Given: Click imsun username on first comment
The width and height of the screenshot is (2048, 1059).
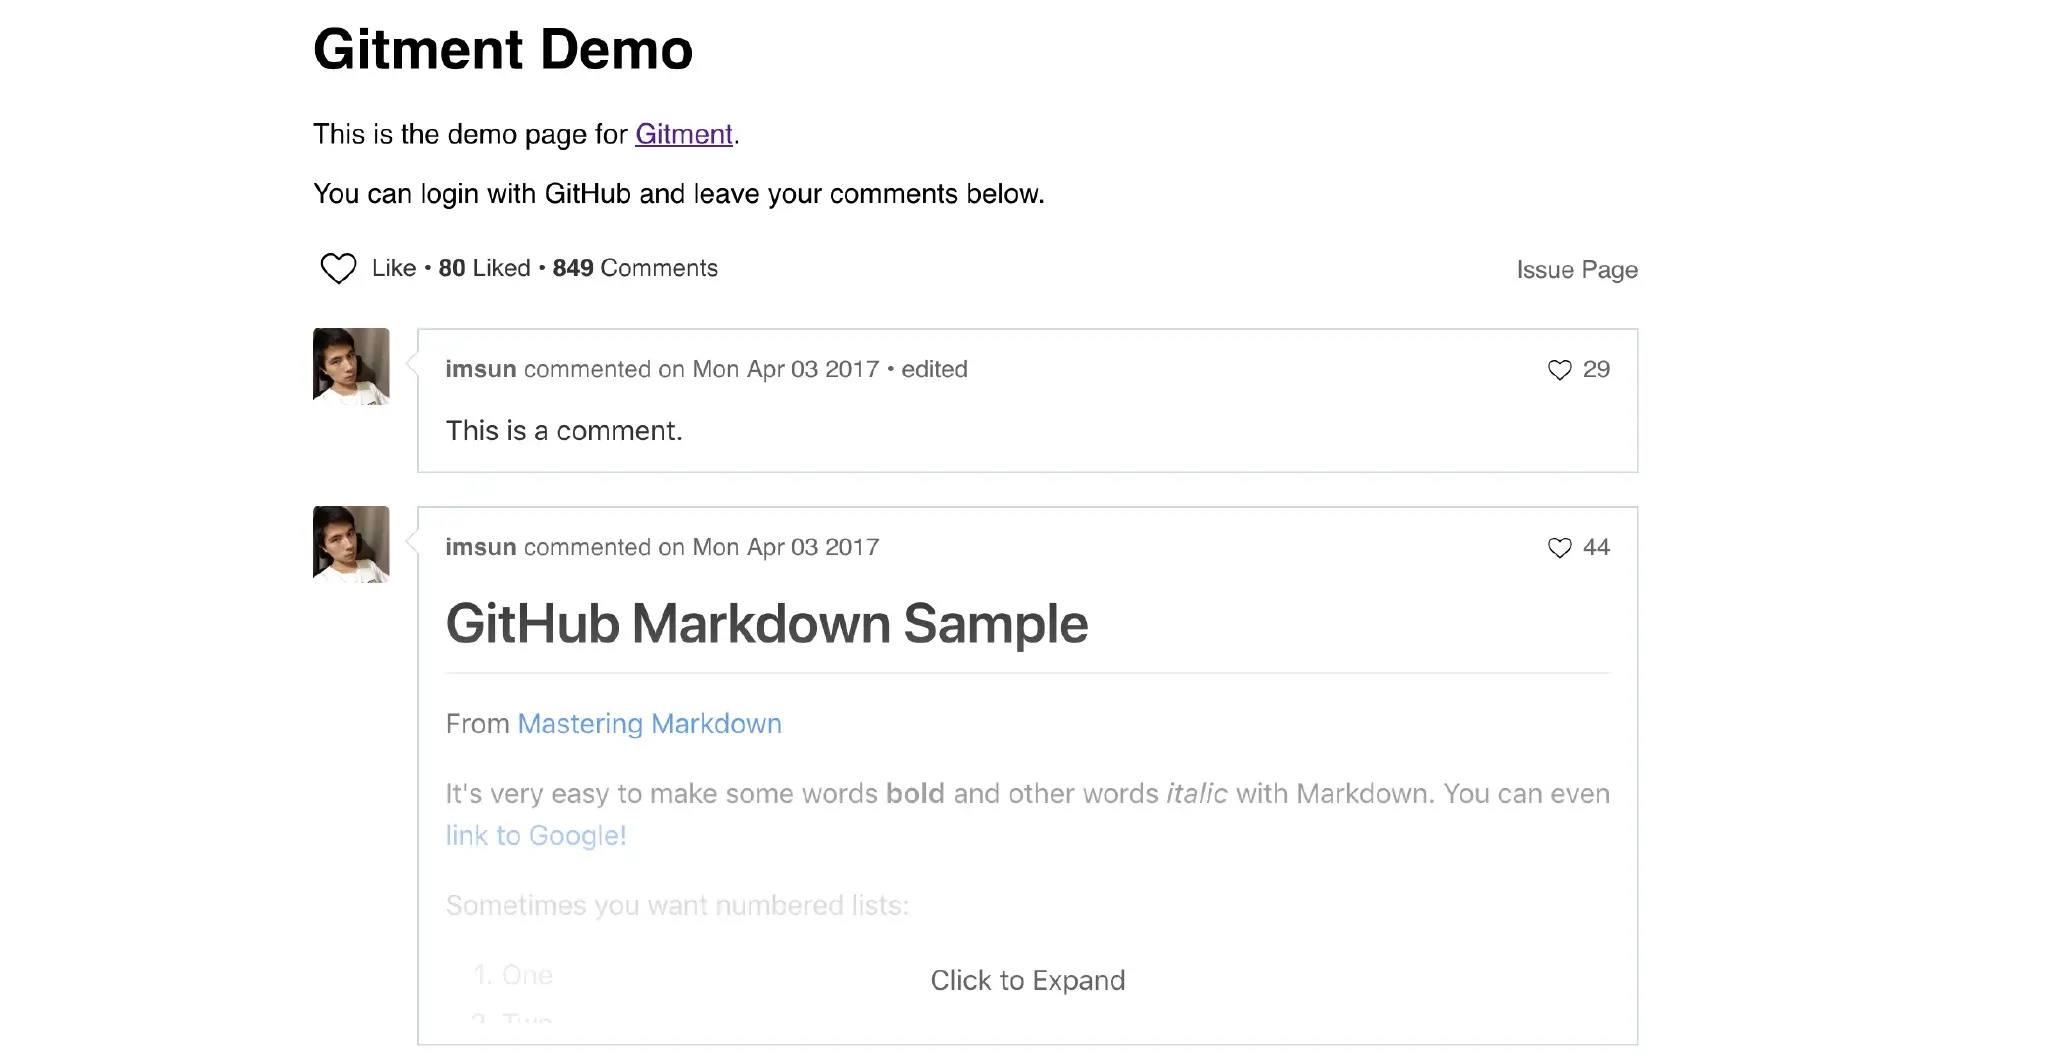Looking at the screenshot, I should (x=481, y=369).
